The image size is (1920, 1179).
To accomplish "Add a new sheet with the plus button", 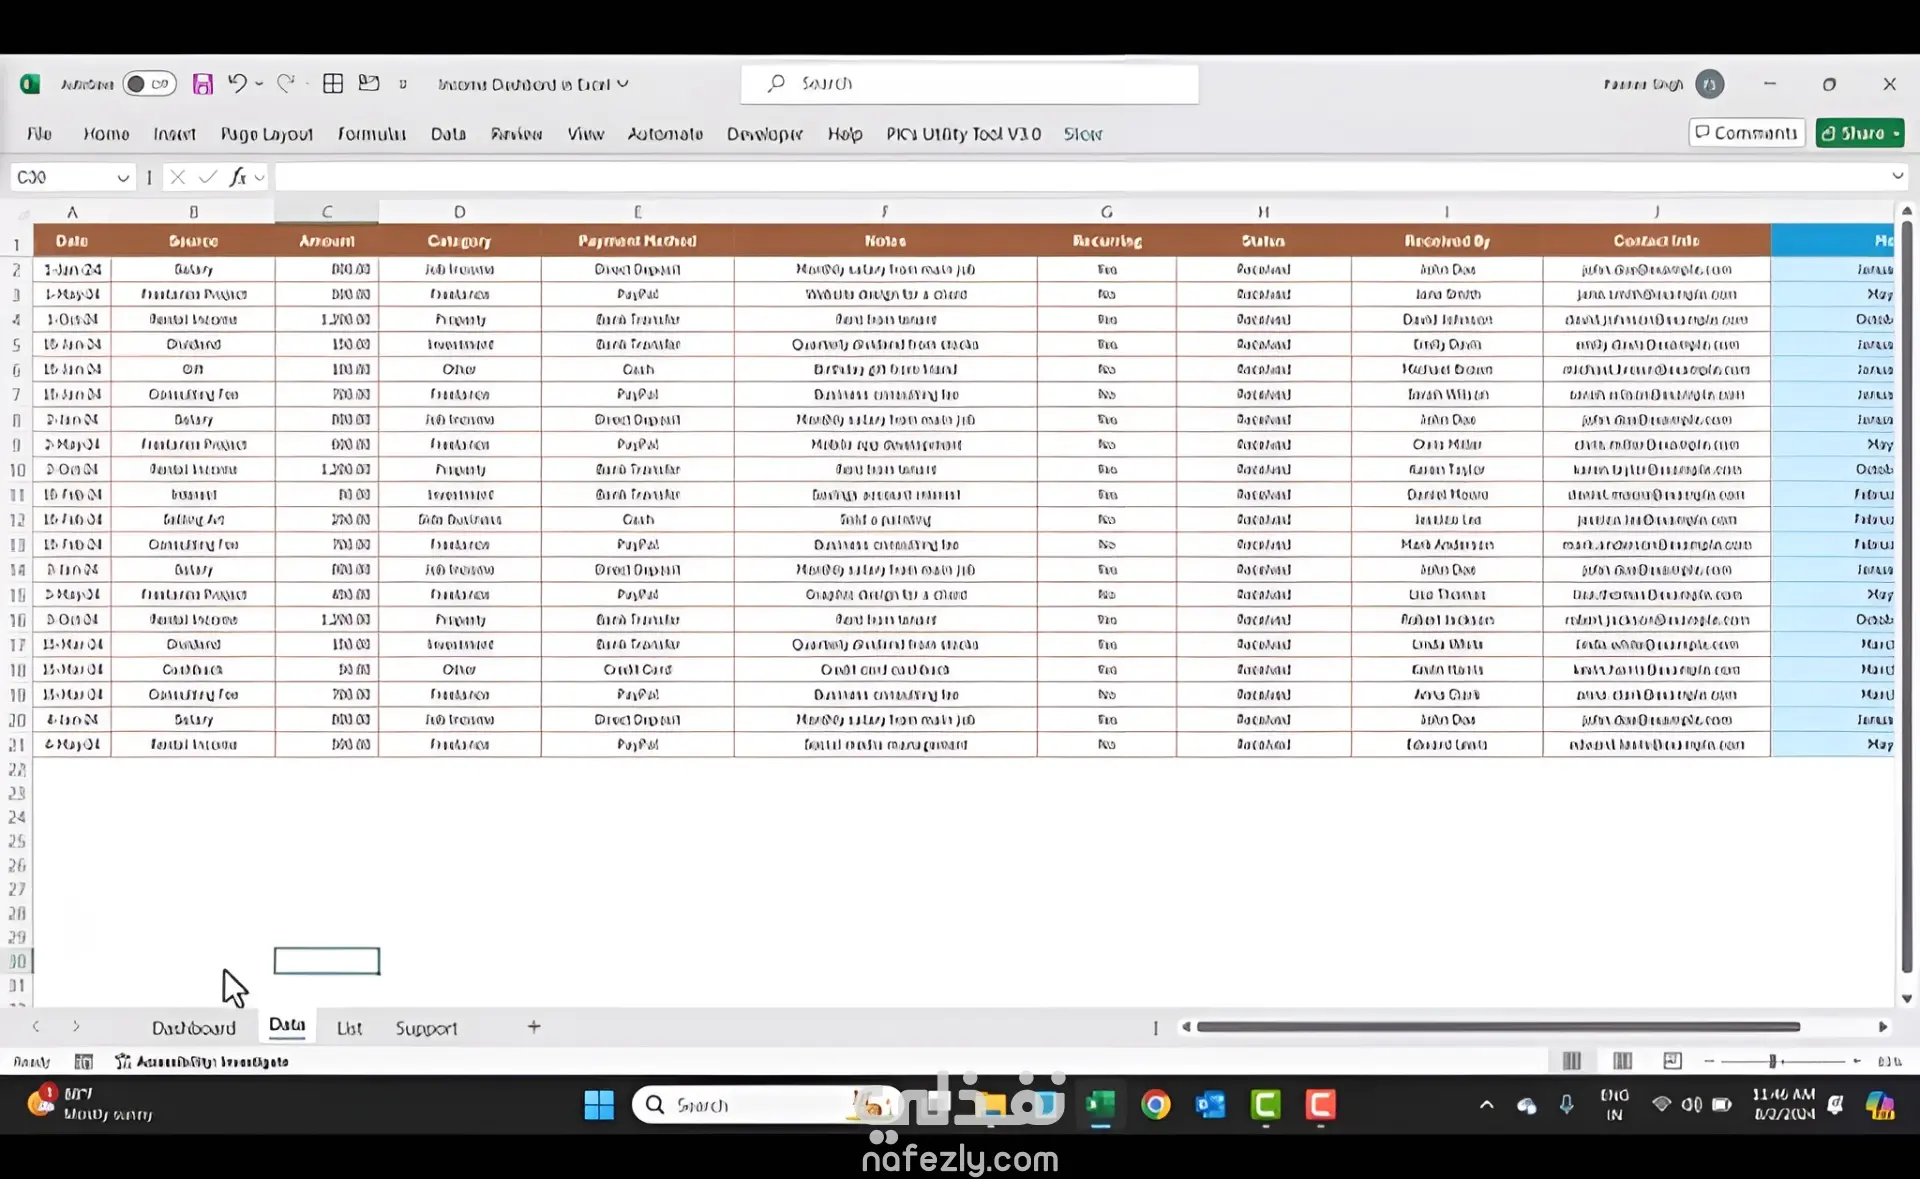I will pos(534,1027).
